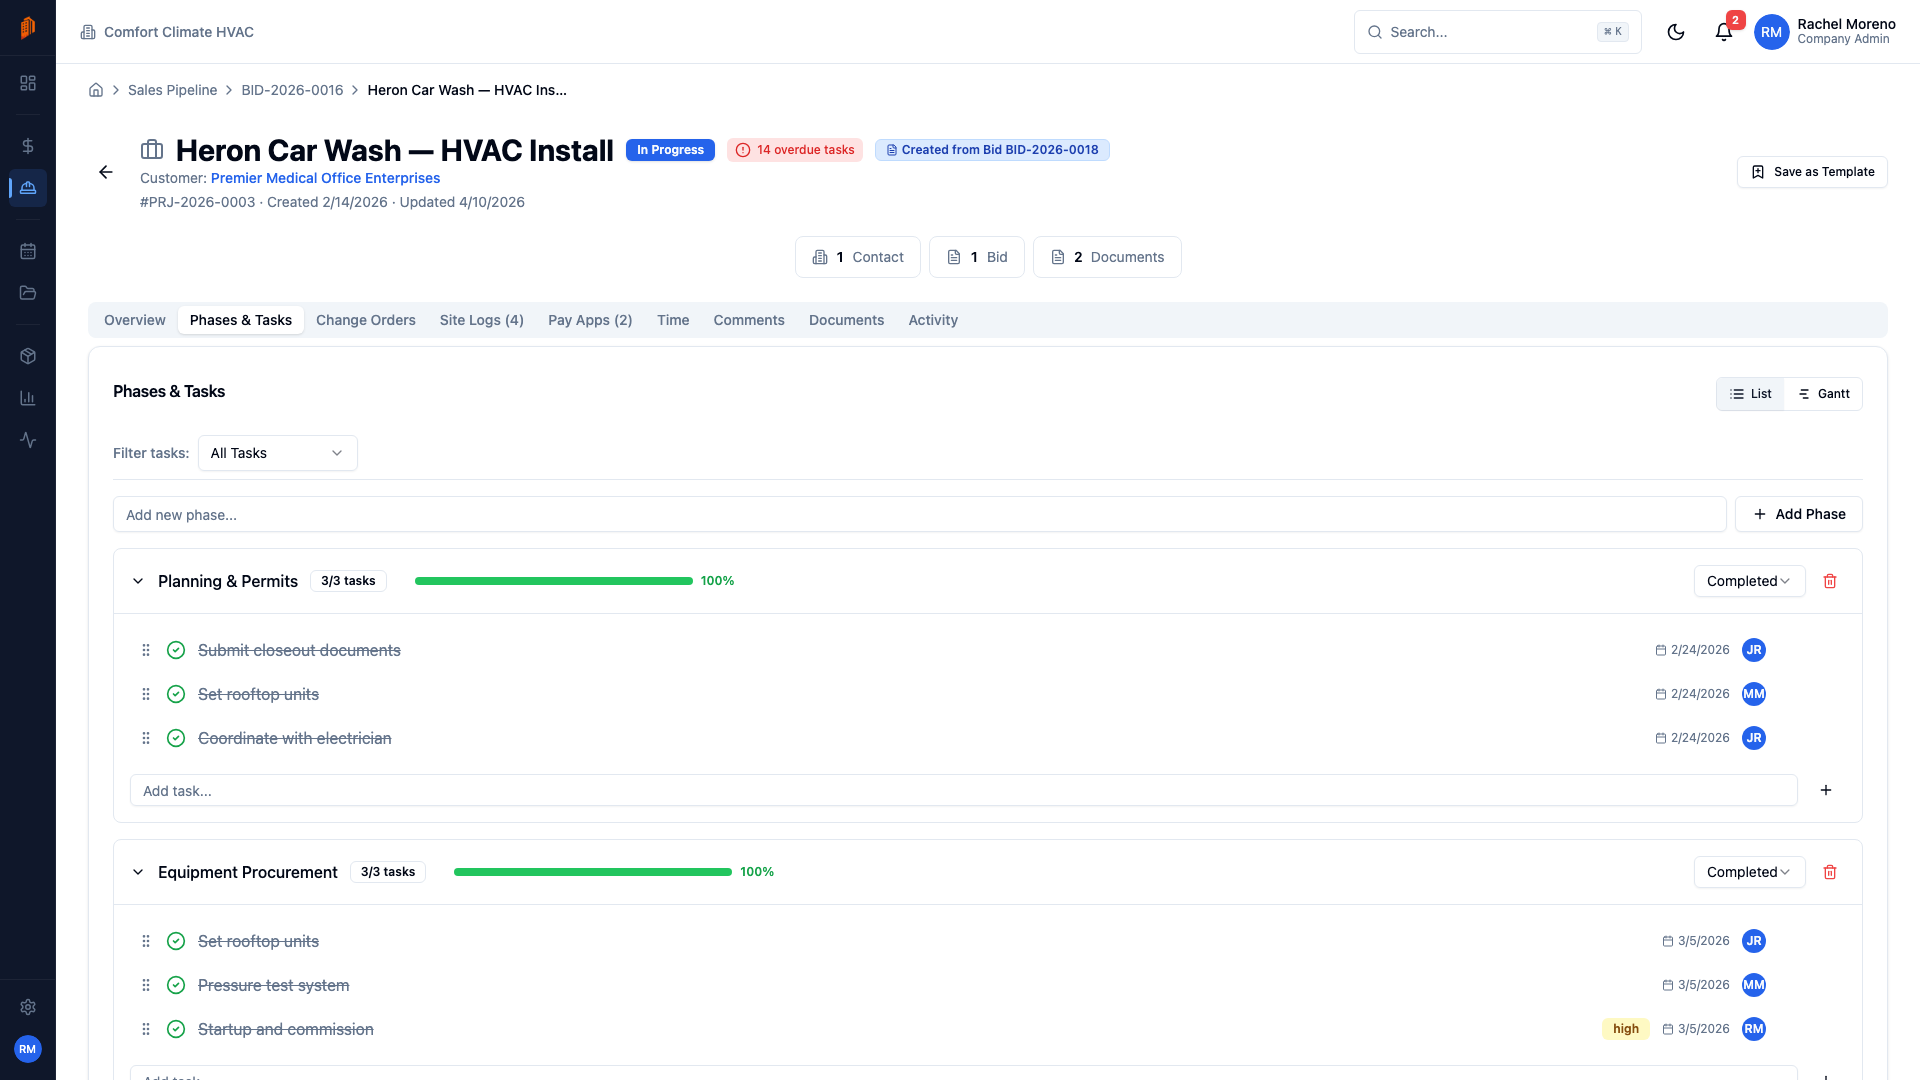Click Planning & Permits progress bar
Viewport: 1920px width, 1080px height.
554,581
